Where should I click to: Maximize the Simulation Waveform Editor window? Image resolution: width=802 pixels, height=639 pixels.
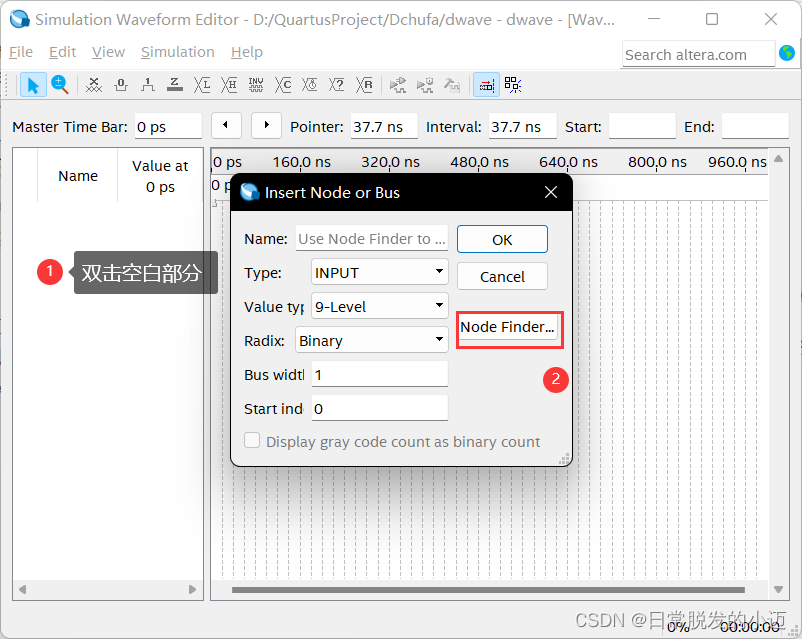tap(711, 19)
